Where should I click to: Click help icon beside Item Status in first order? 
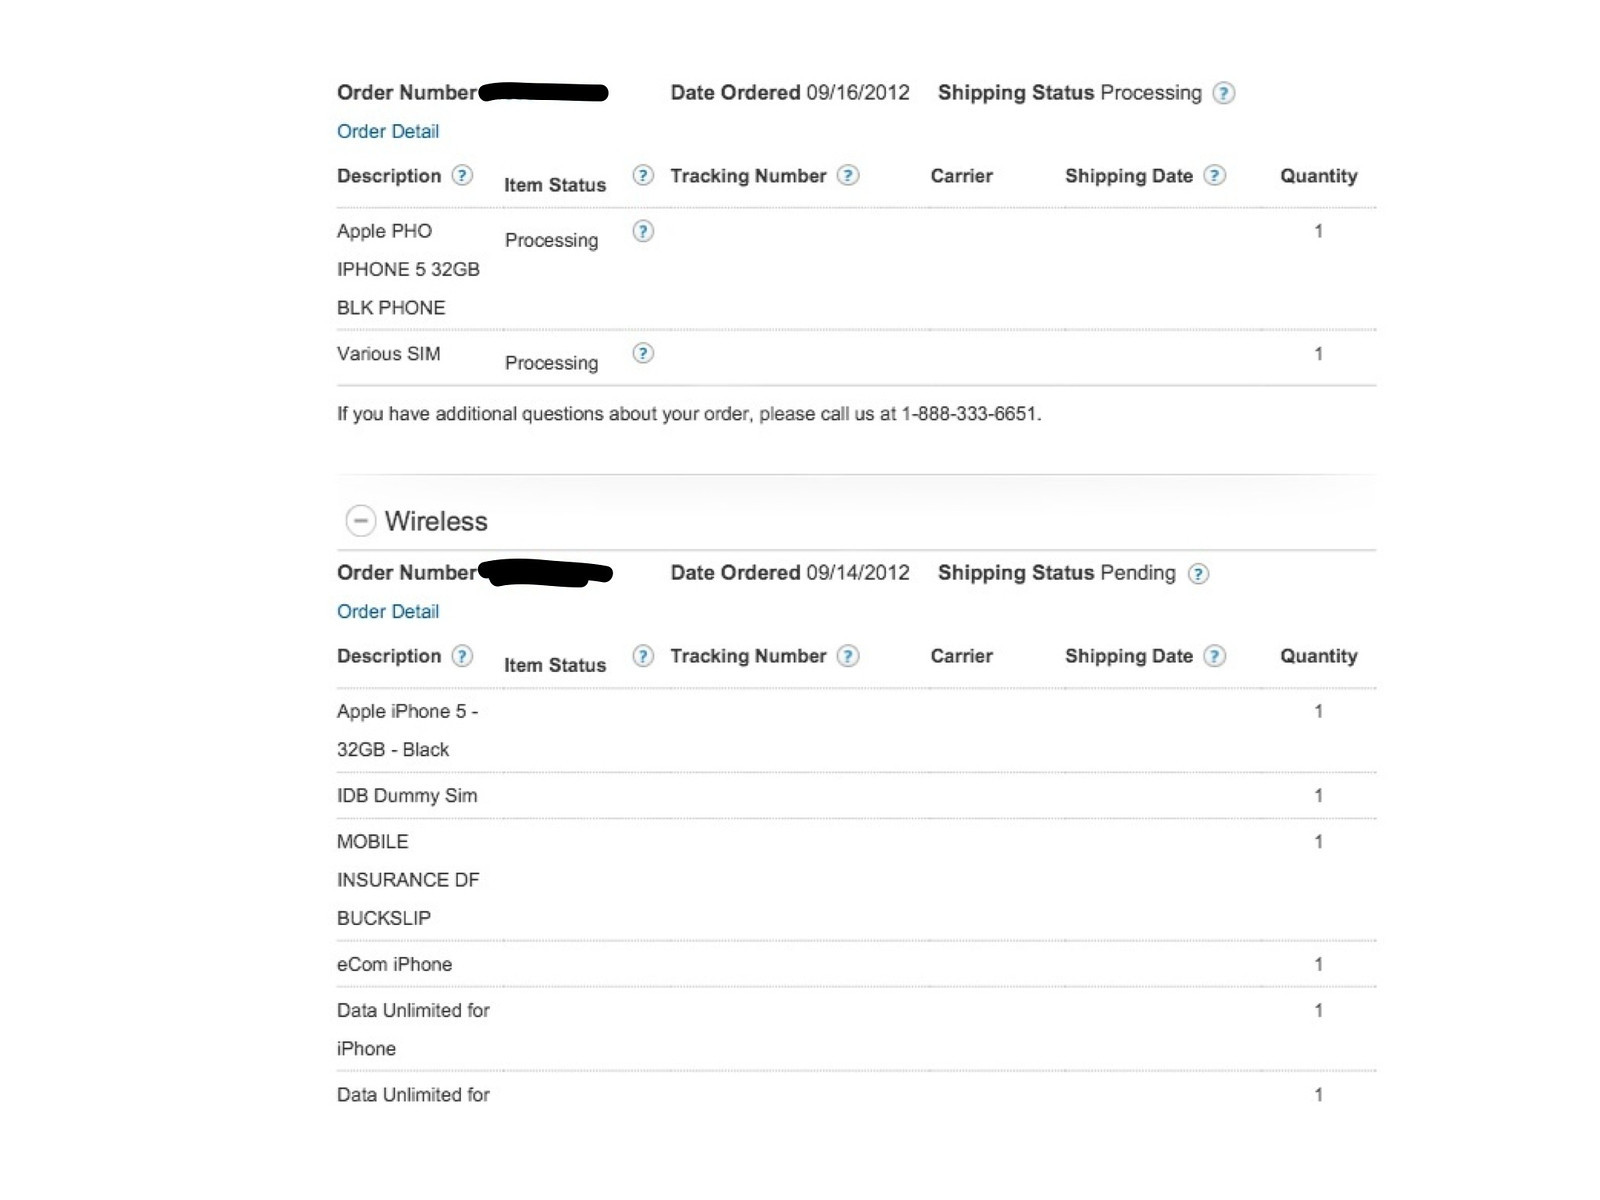click(x=643, y=175)
